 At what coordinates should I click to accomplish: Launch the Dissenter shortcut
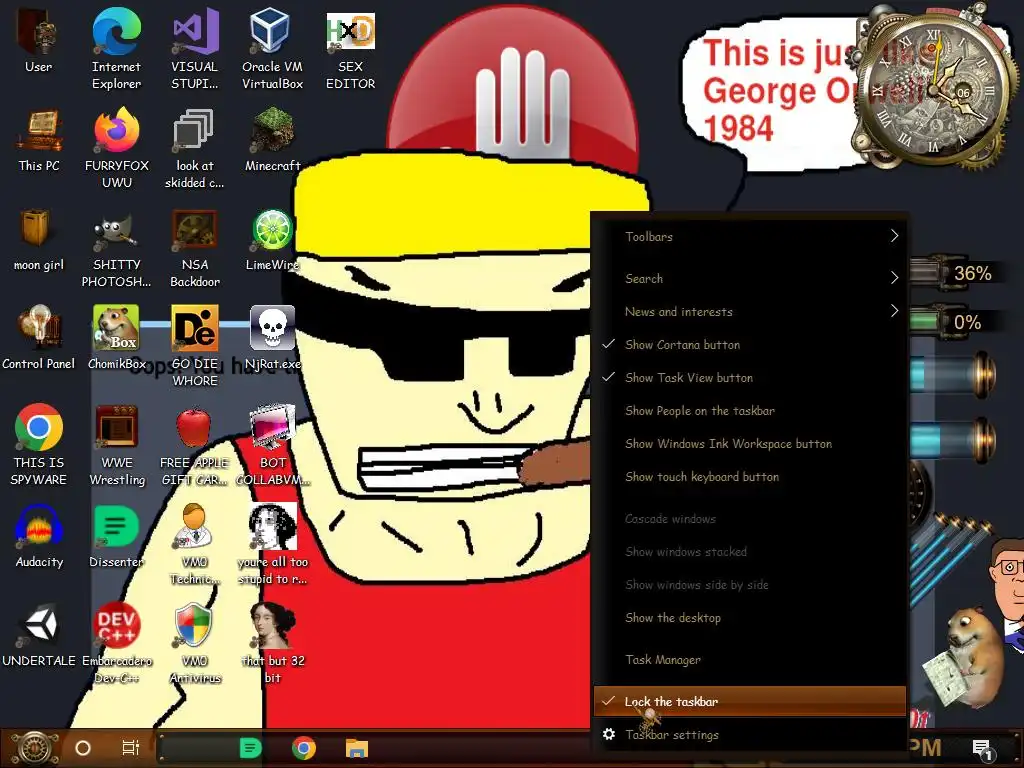[x=116, y=536]
